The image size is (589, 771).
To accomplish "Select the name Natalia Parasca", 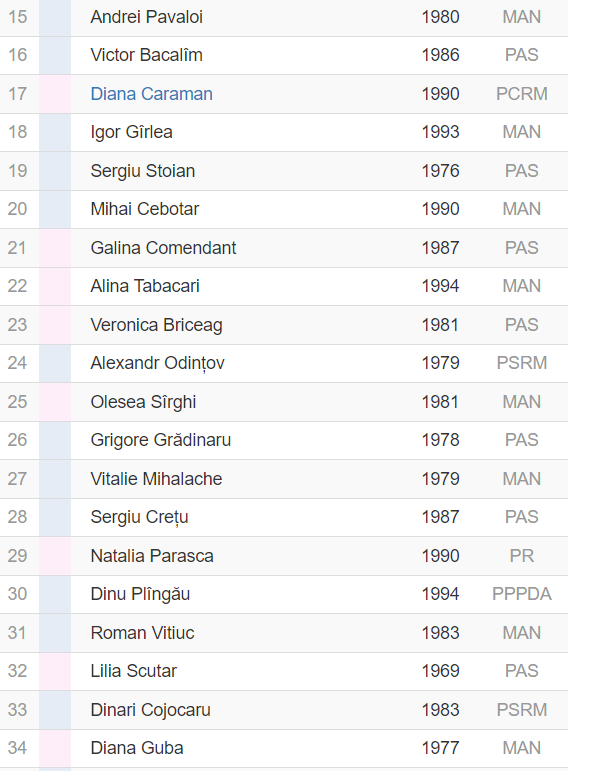I will (x=152, y=556).
